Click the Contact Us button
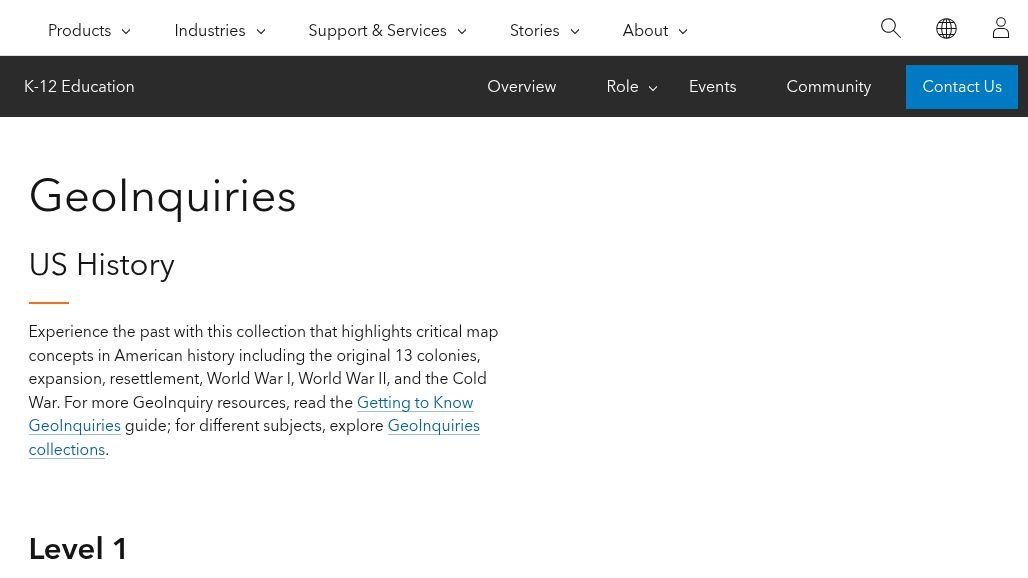 point(962,87)
